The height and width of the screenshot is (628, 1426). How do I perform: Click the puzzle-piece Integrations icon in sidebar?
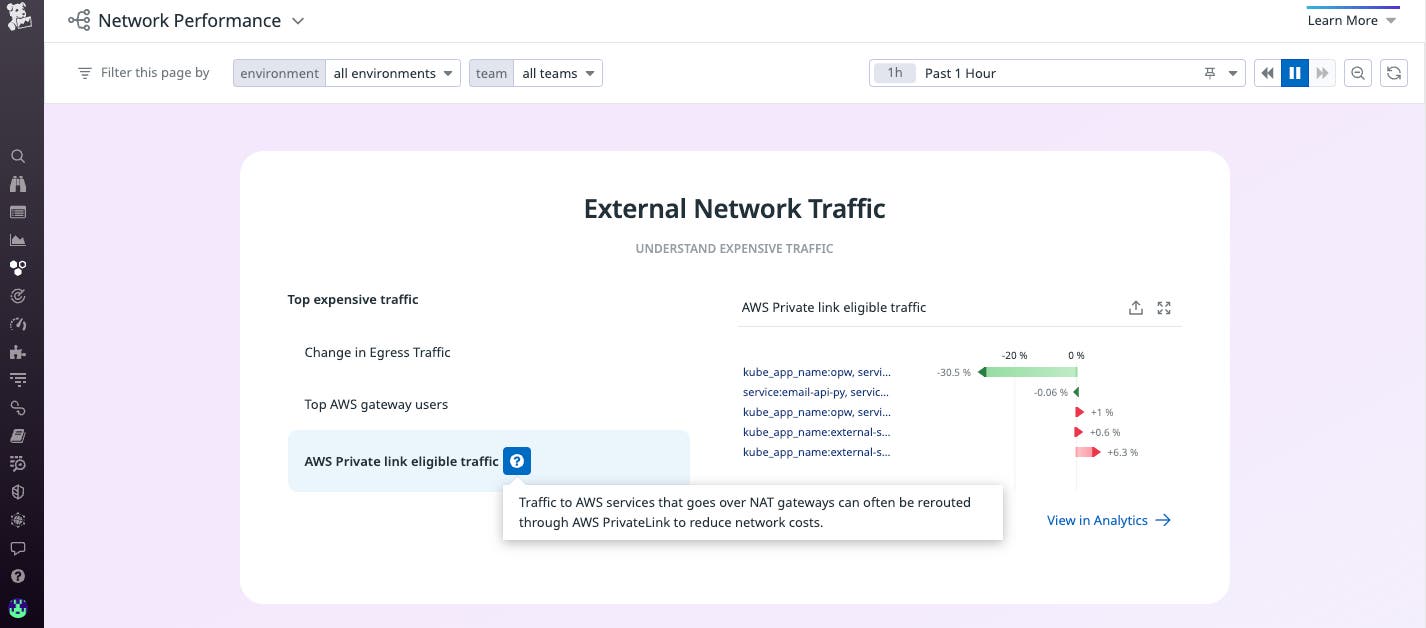point(18,352)
